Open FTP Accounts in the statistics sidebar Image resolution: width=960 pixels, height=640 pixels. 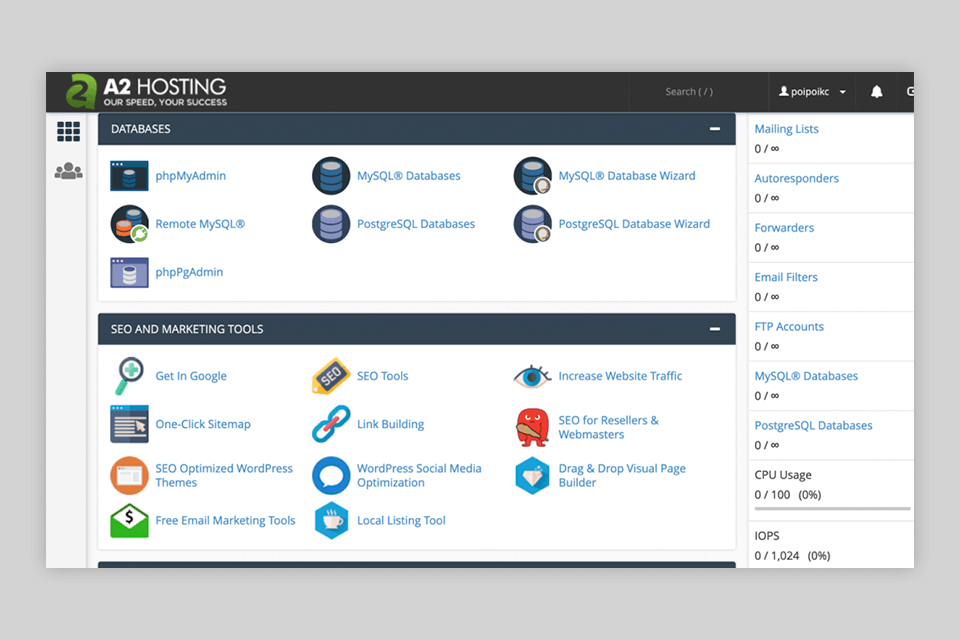(789, 327)
